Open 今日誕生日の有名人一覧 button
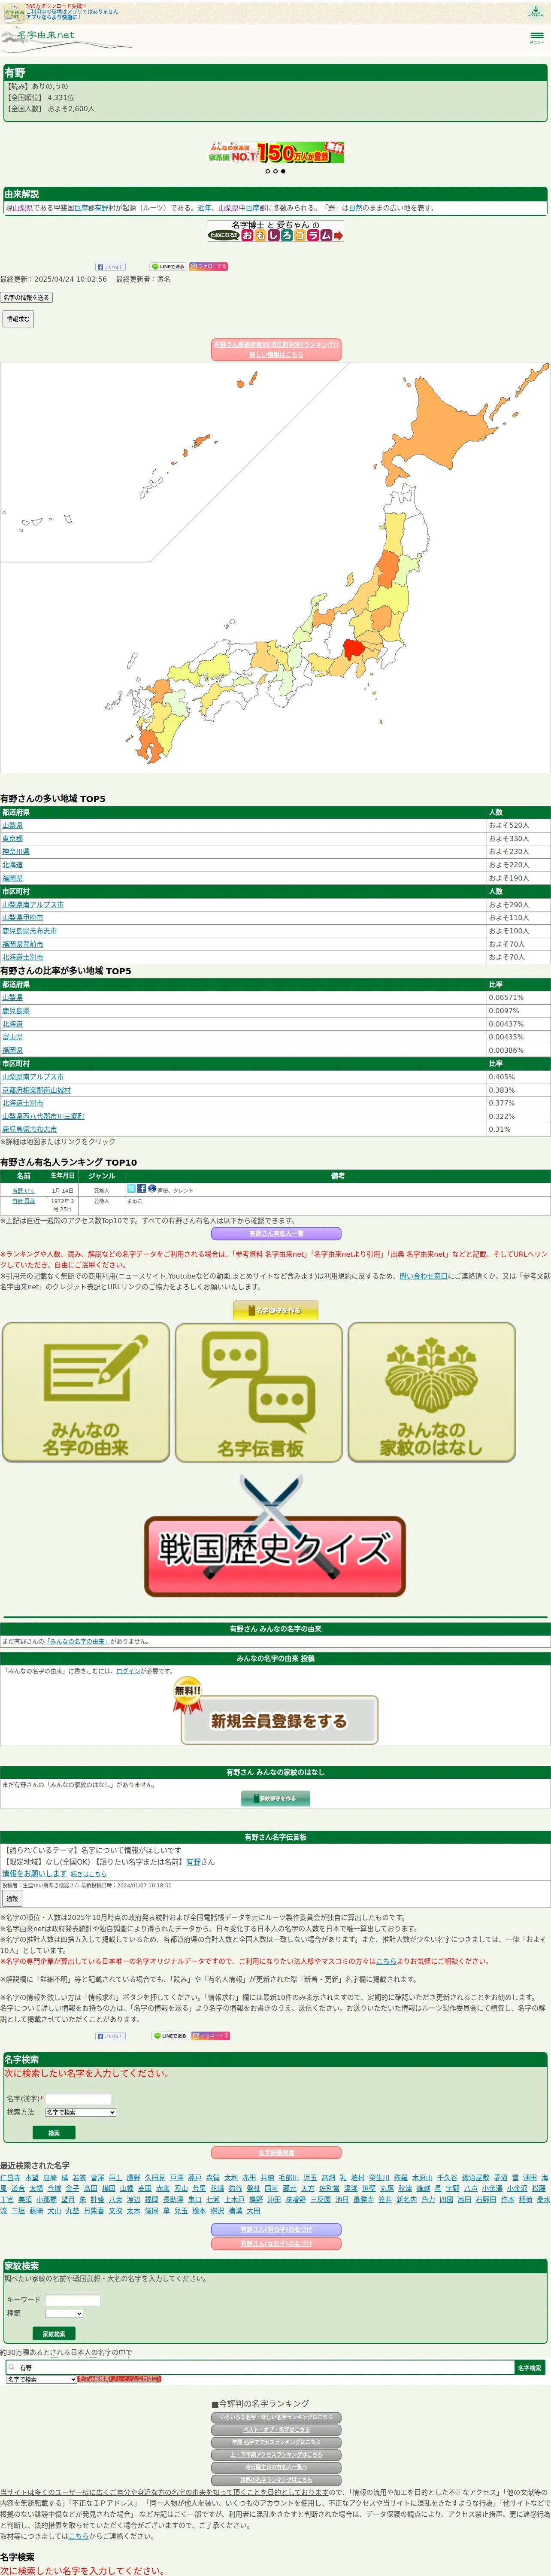The height and width of the screenshot is (2576, 551). point(275,2467)
